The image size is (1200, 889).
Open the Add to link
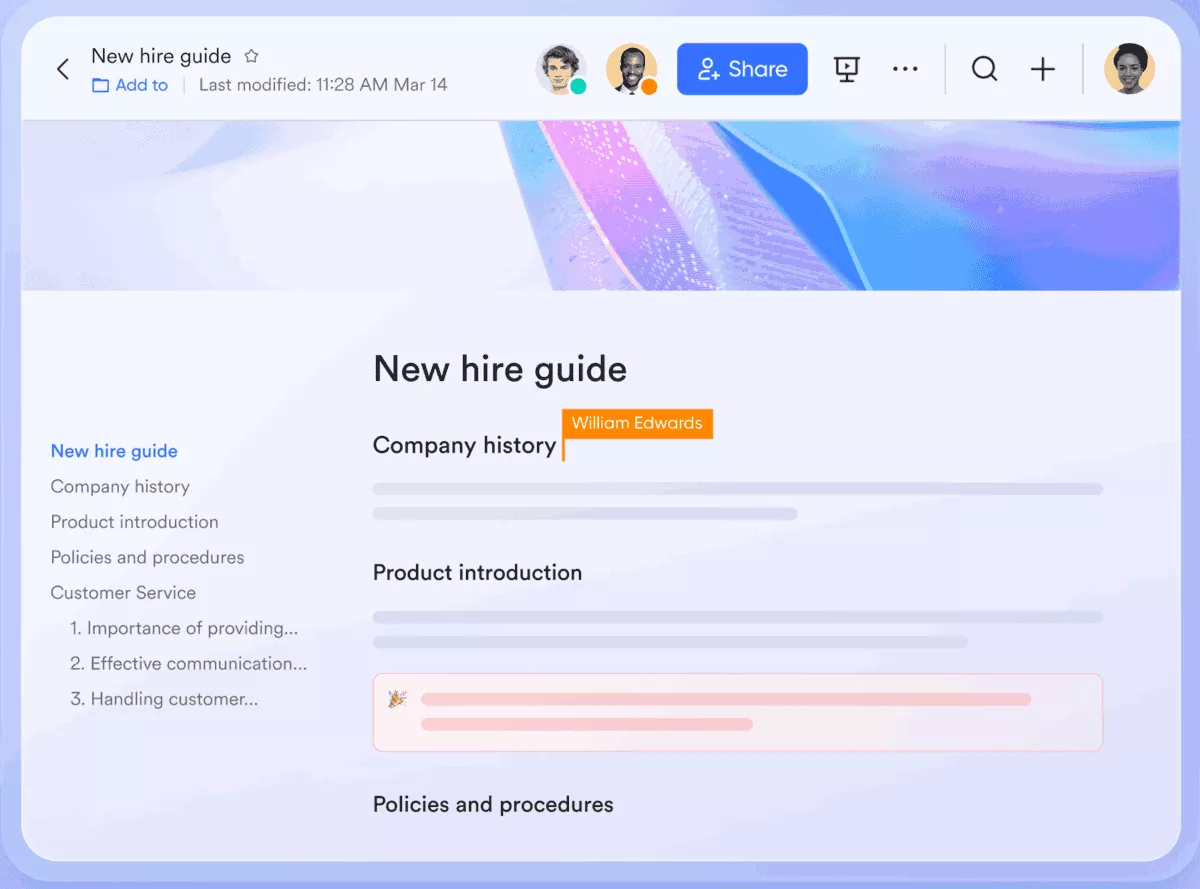coord(140,85)
